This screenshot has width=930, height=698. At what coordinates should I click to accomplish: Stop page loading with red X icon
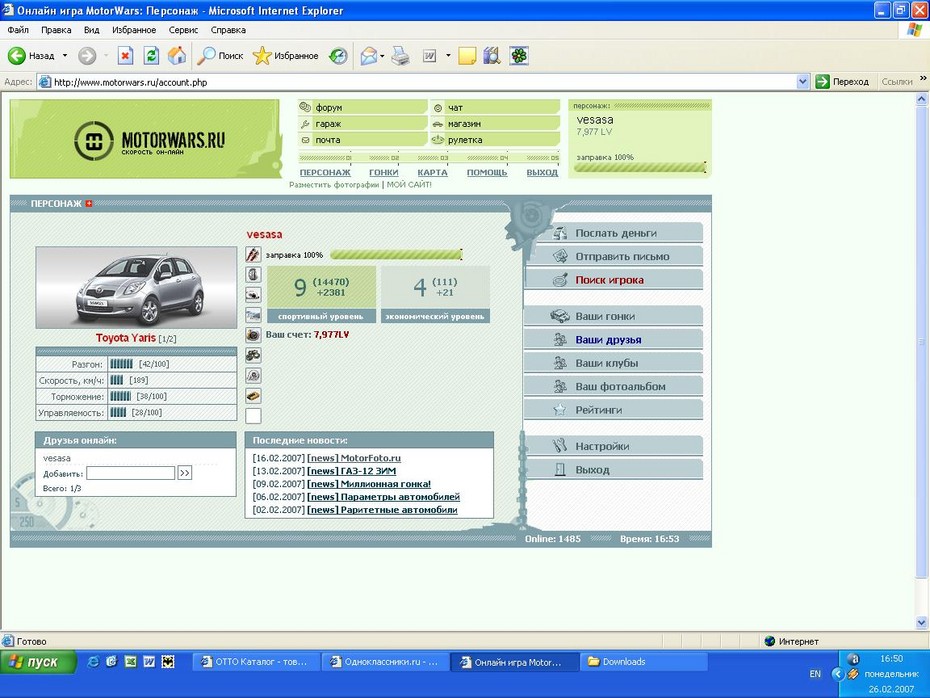coord(125,56)
